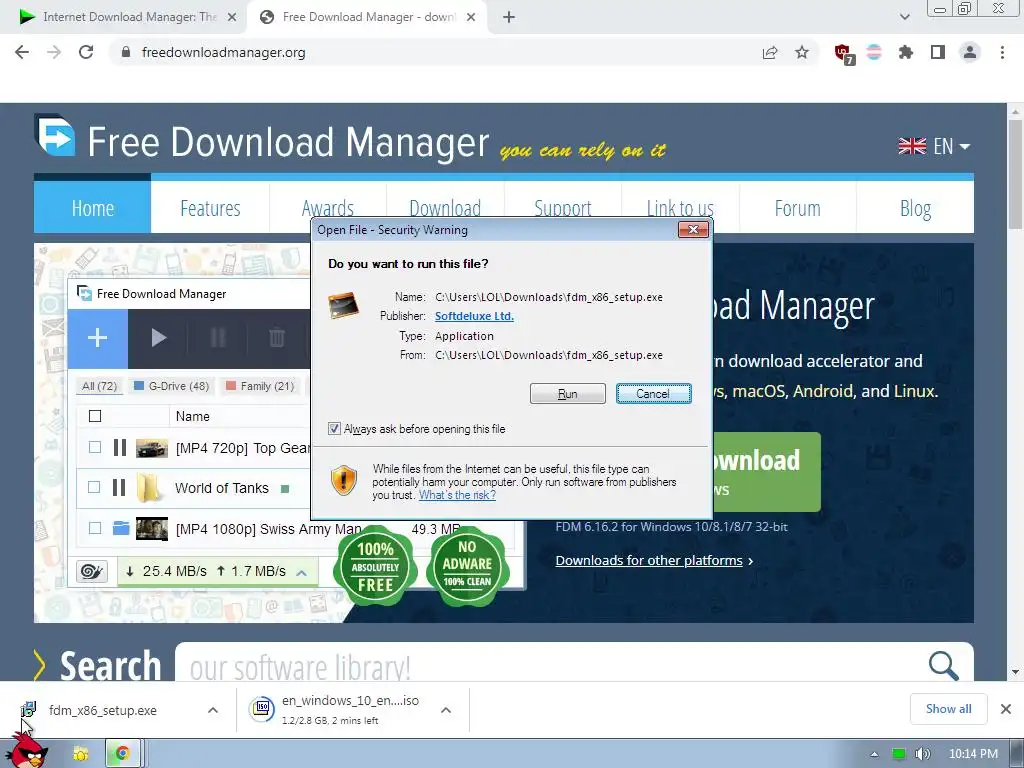Open the tab search dropdown arrow

pyautogui.click(x=904, y=17)
